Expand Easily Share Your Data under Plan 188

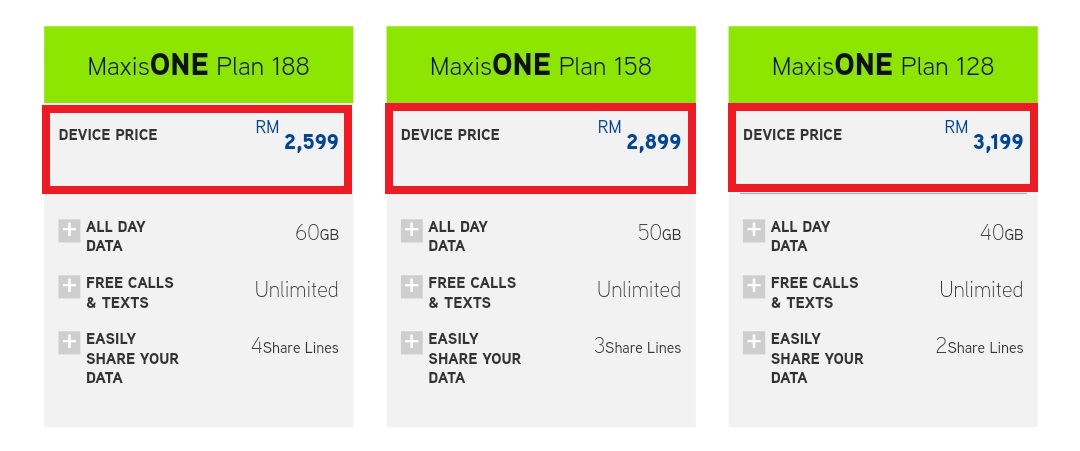pos(69,344)
